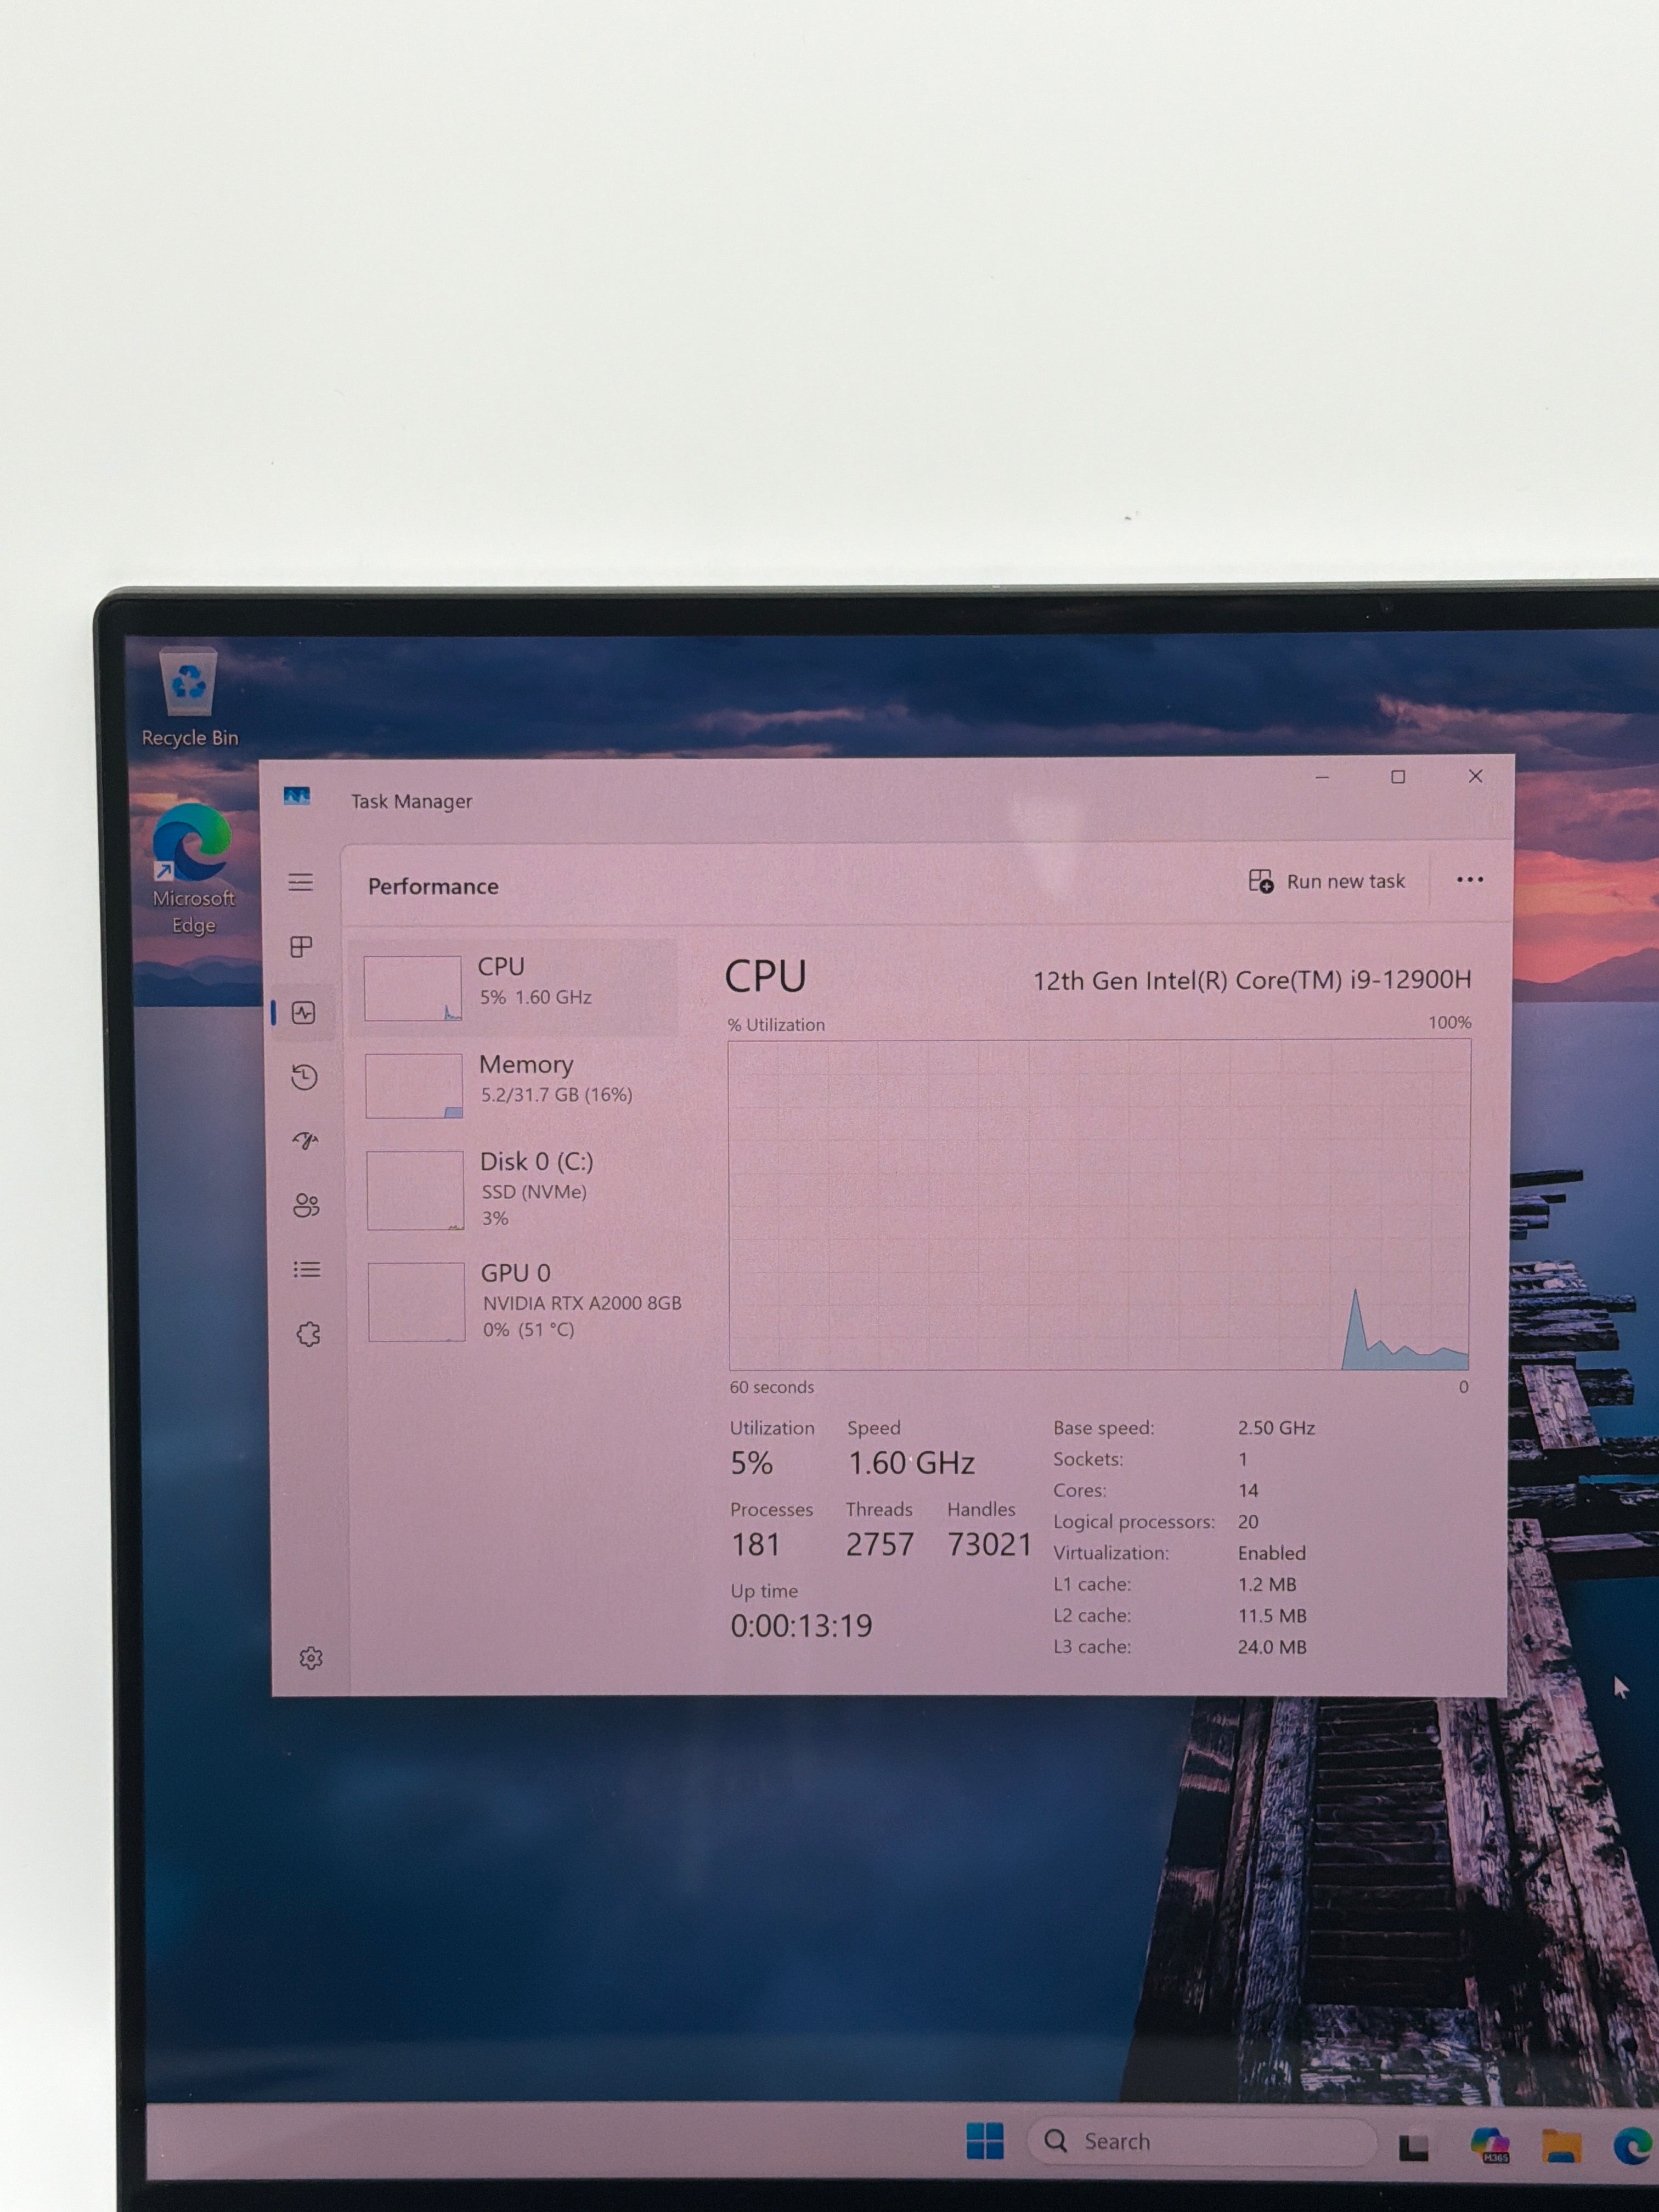Close the Task Manager window
Image resolution: width=1659 pixels, height=2212 pixels.
tap(1475, 776)
